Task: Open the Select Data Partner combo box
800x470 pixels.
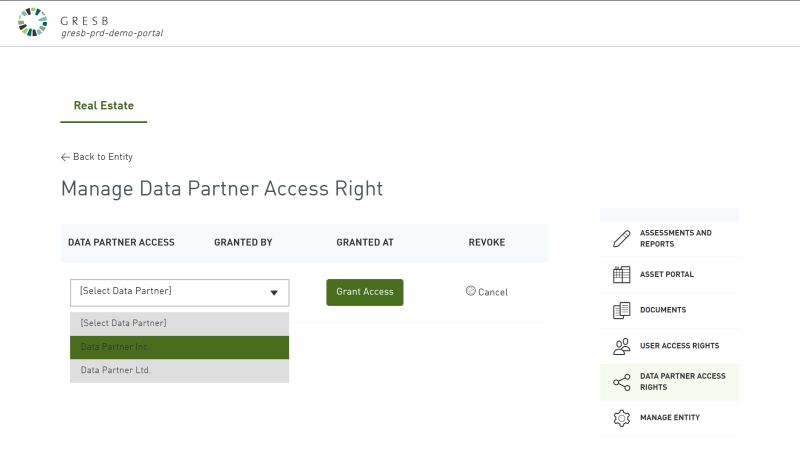Action: (180, 293)
